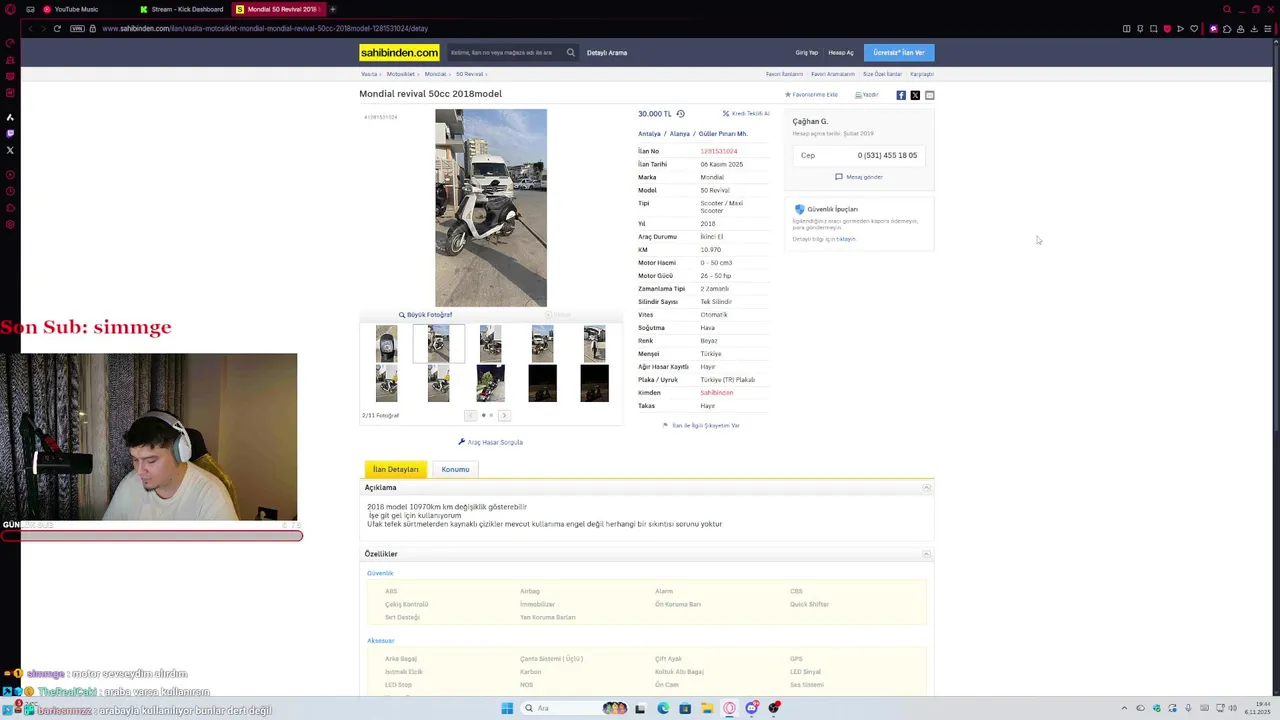Go to previous thumbnail page arrow
Viewport: 1280px width, 720px height.
(x=470, y=415)
